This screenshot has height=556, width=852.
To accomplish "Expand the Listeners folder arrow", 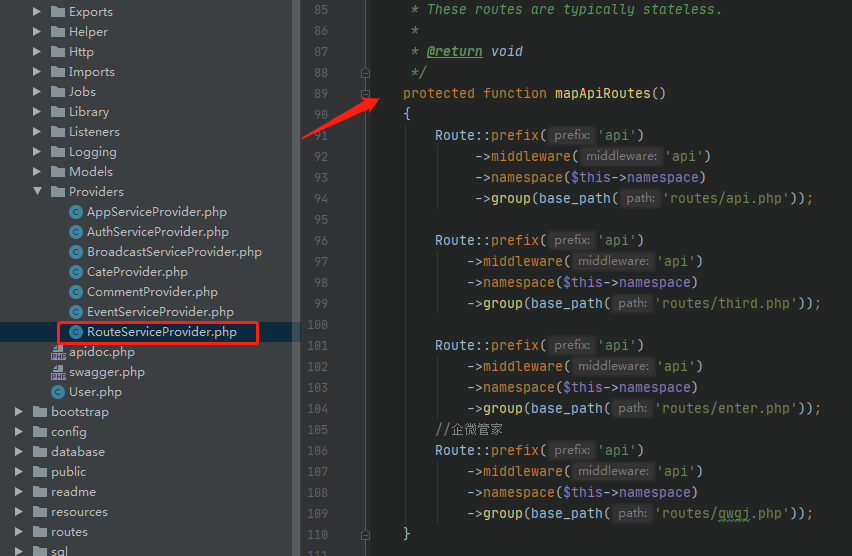I will coord(37,132).
